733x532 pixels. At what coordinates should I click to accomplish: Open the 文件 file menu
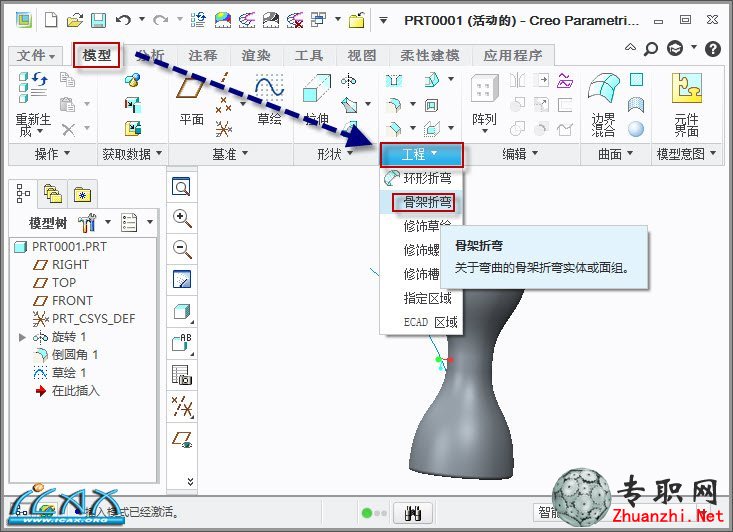(x=36, y=56)
